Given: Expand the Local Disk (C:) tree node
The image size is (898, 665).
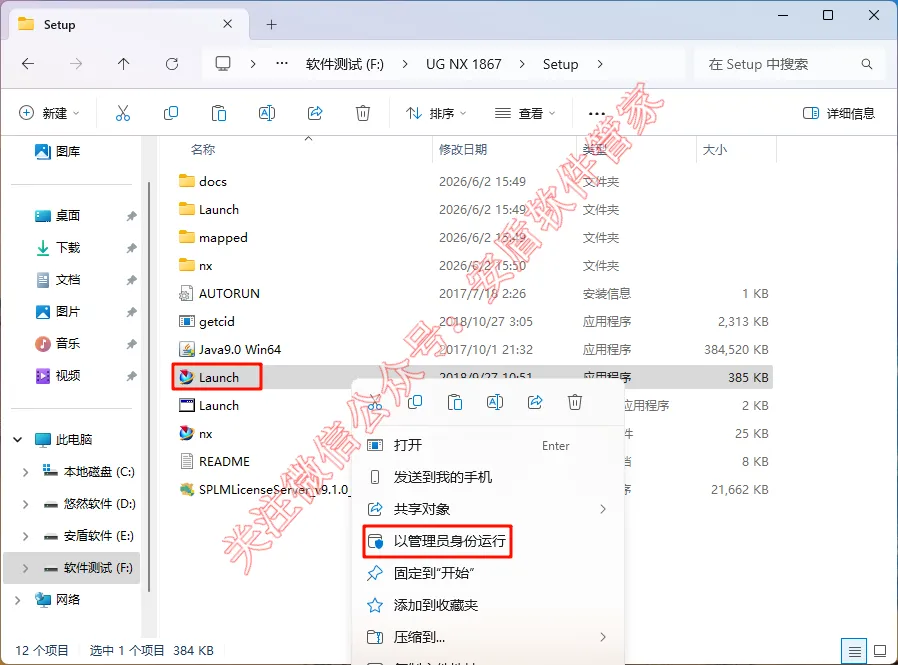Looking at the screenshot, I should click(x=25, y=472).
